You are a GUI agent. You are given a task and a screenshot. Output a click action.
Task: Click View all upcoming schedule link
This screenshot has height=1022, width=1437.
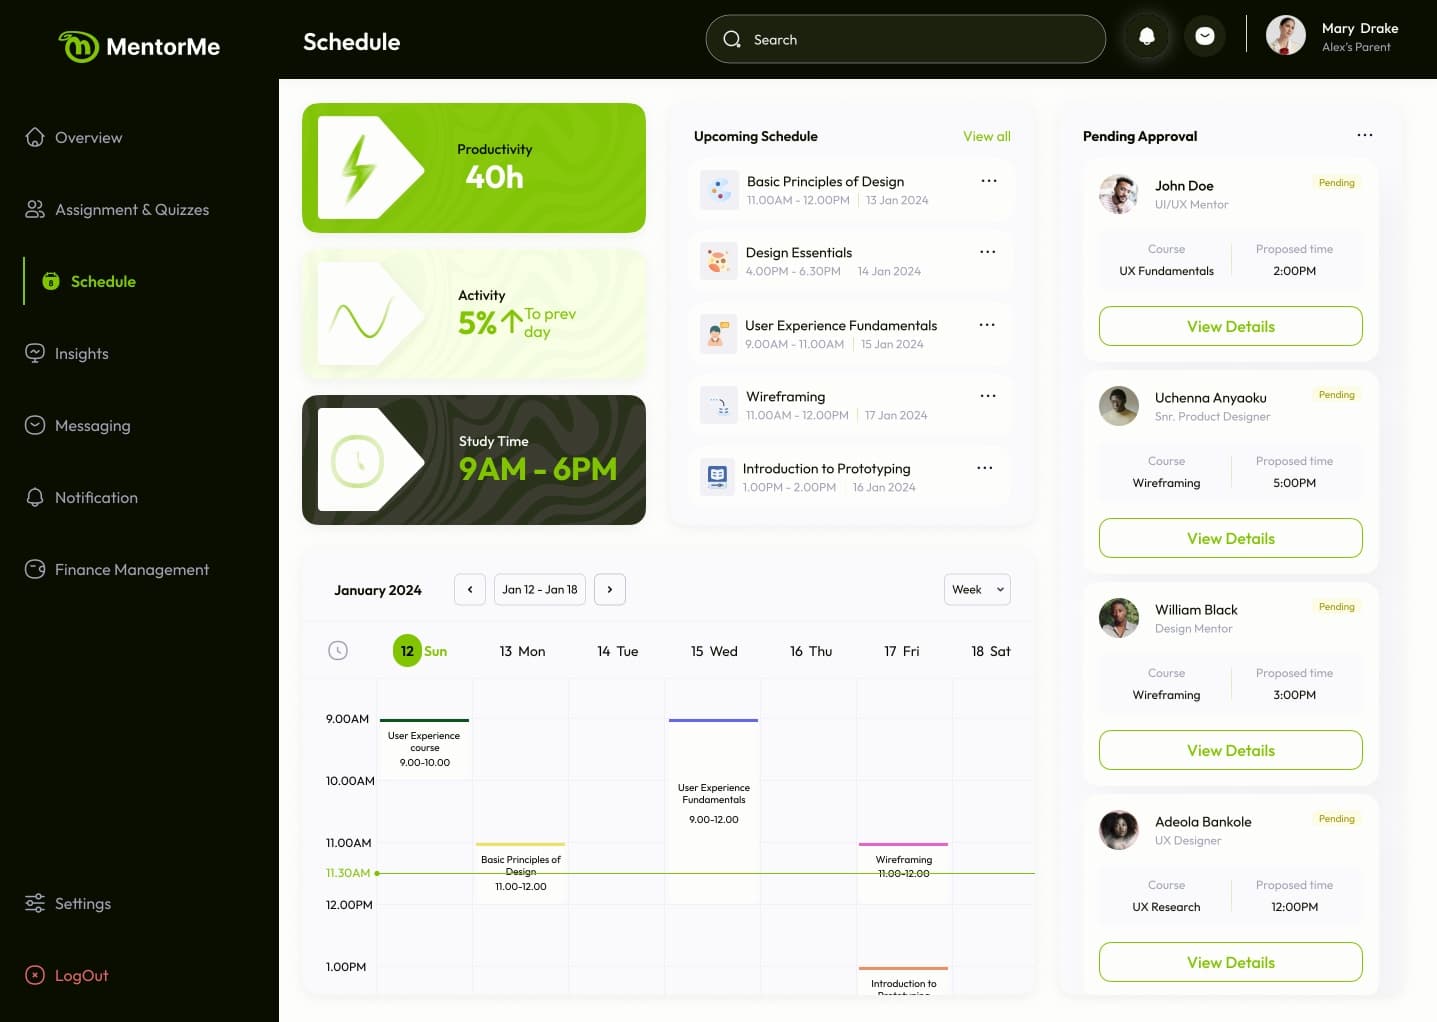(x=986, y=136)
